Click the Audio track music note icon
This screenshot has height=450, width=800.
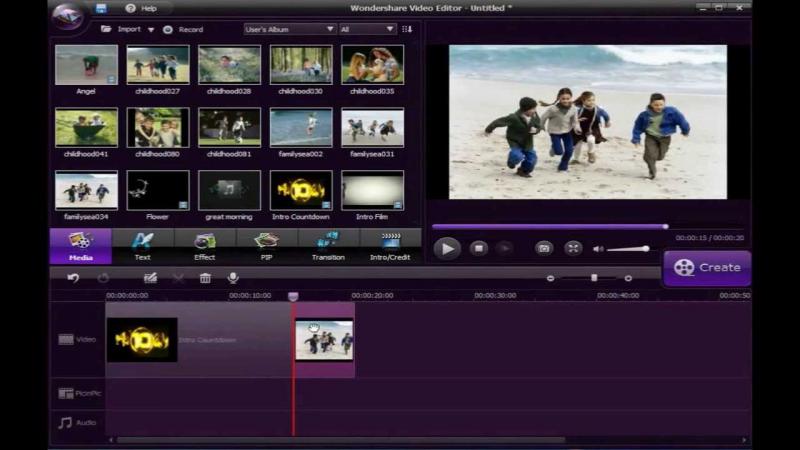point(65,422)
